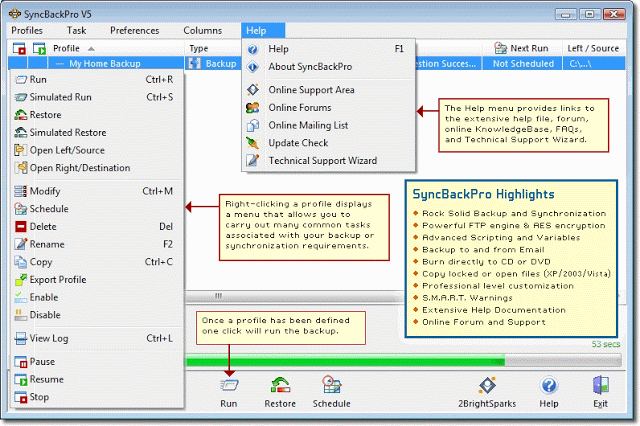This screenshot has width=640, height=426.
Task: Choose Online Mailing List entry
Action: [329, 125]
